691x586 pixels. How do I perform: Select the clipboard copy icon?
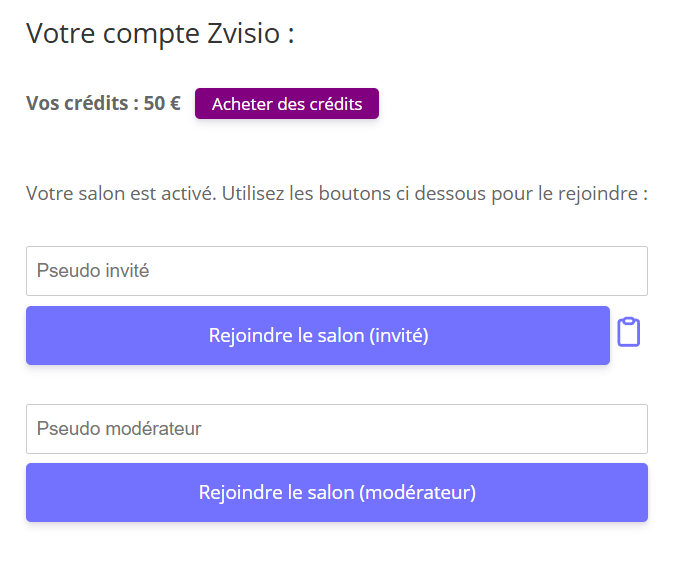[x=628, y=332]
